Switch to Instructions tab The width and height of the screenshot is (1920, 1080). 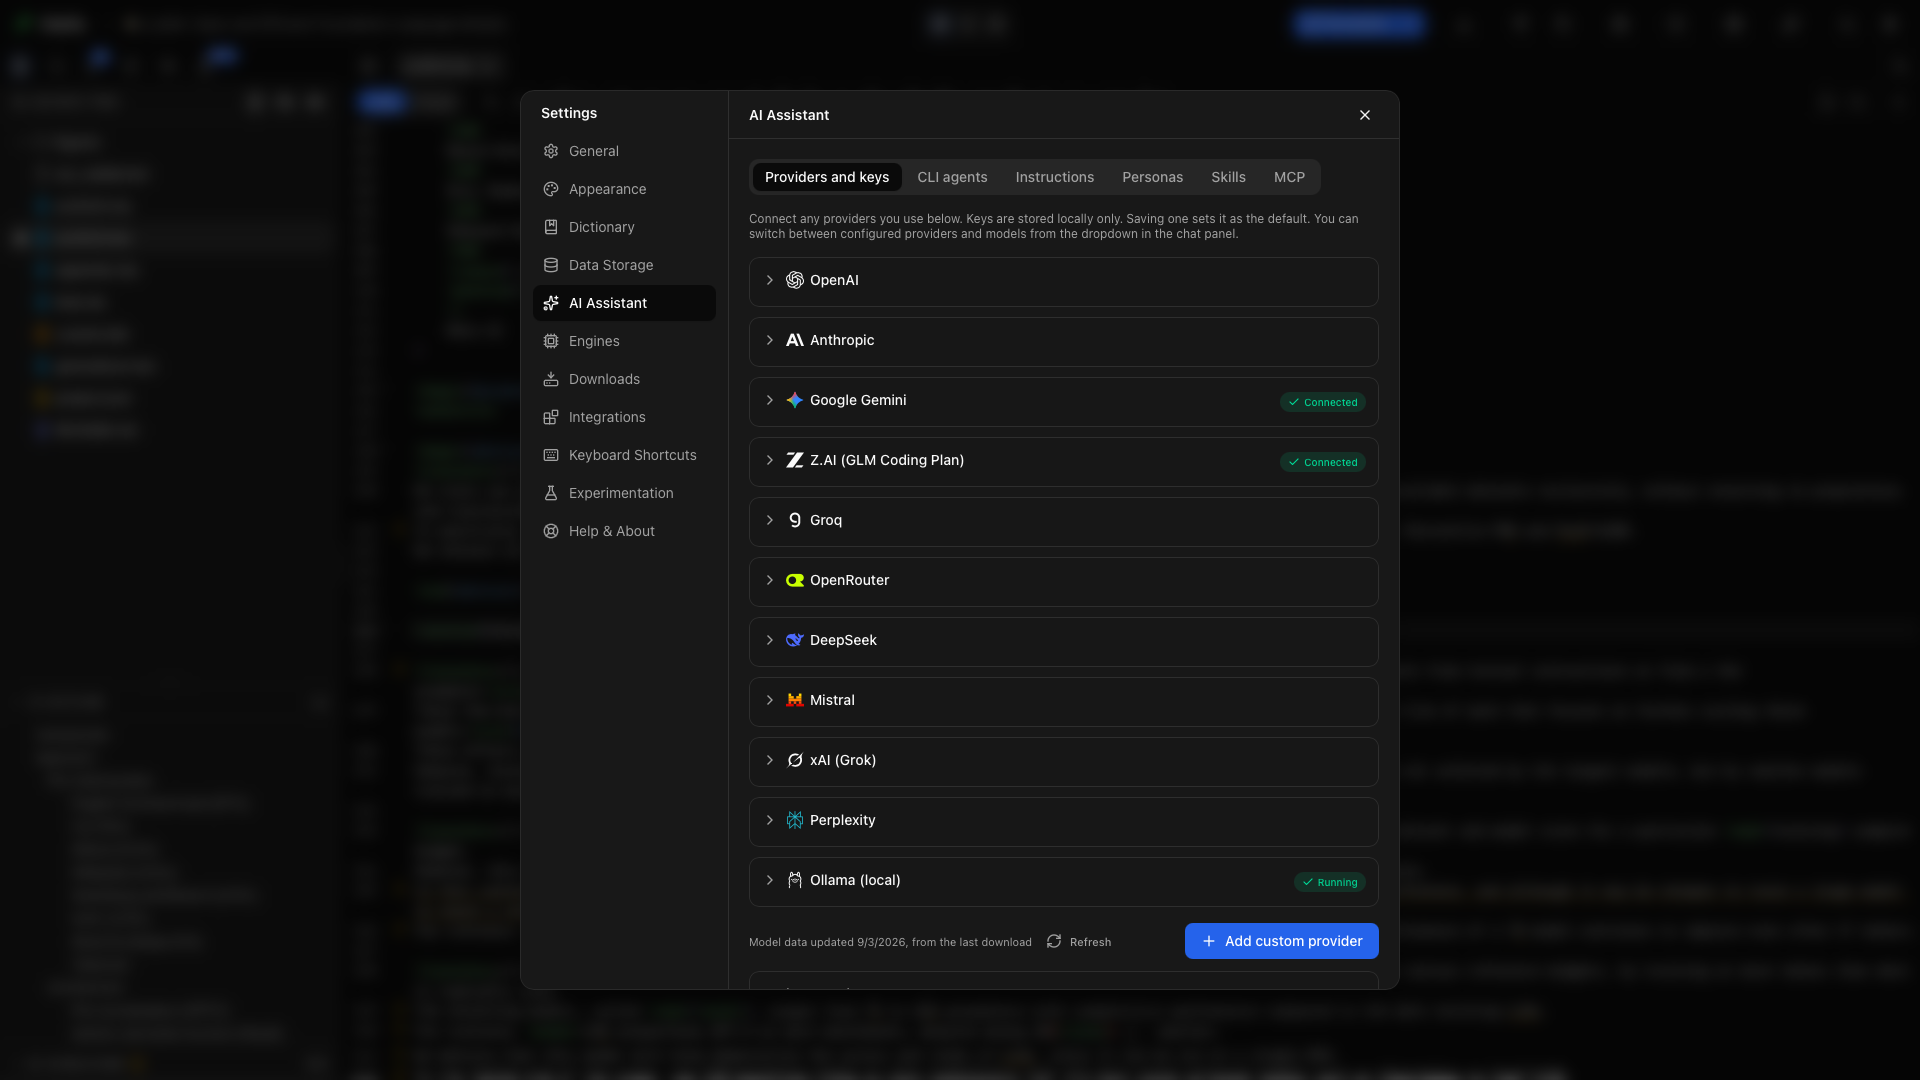[x=1055, y=177]
